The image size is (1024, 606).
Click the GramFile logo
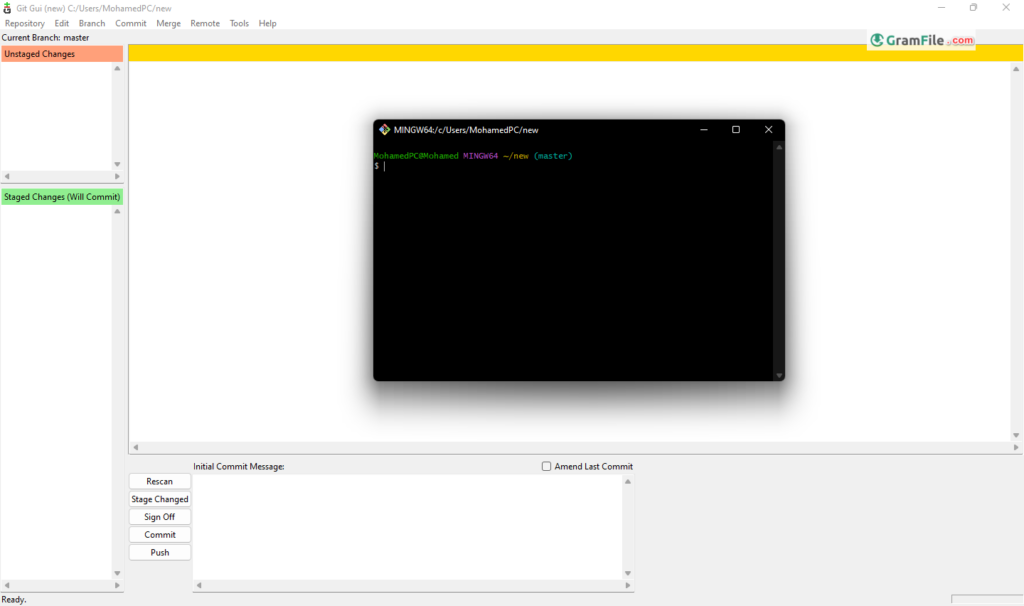tap(919, 41)
